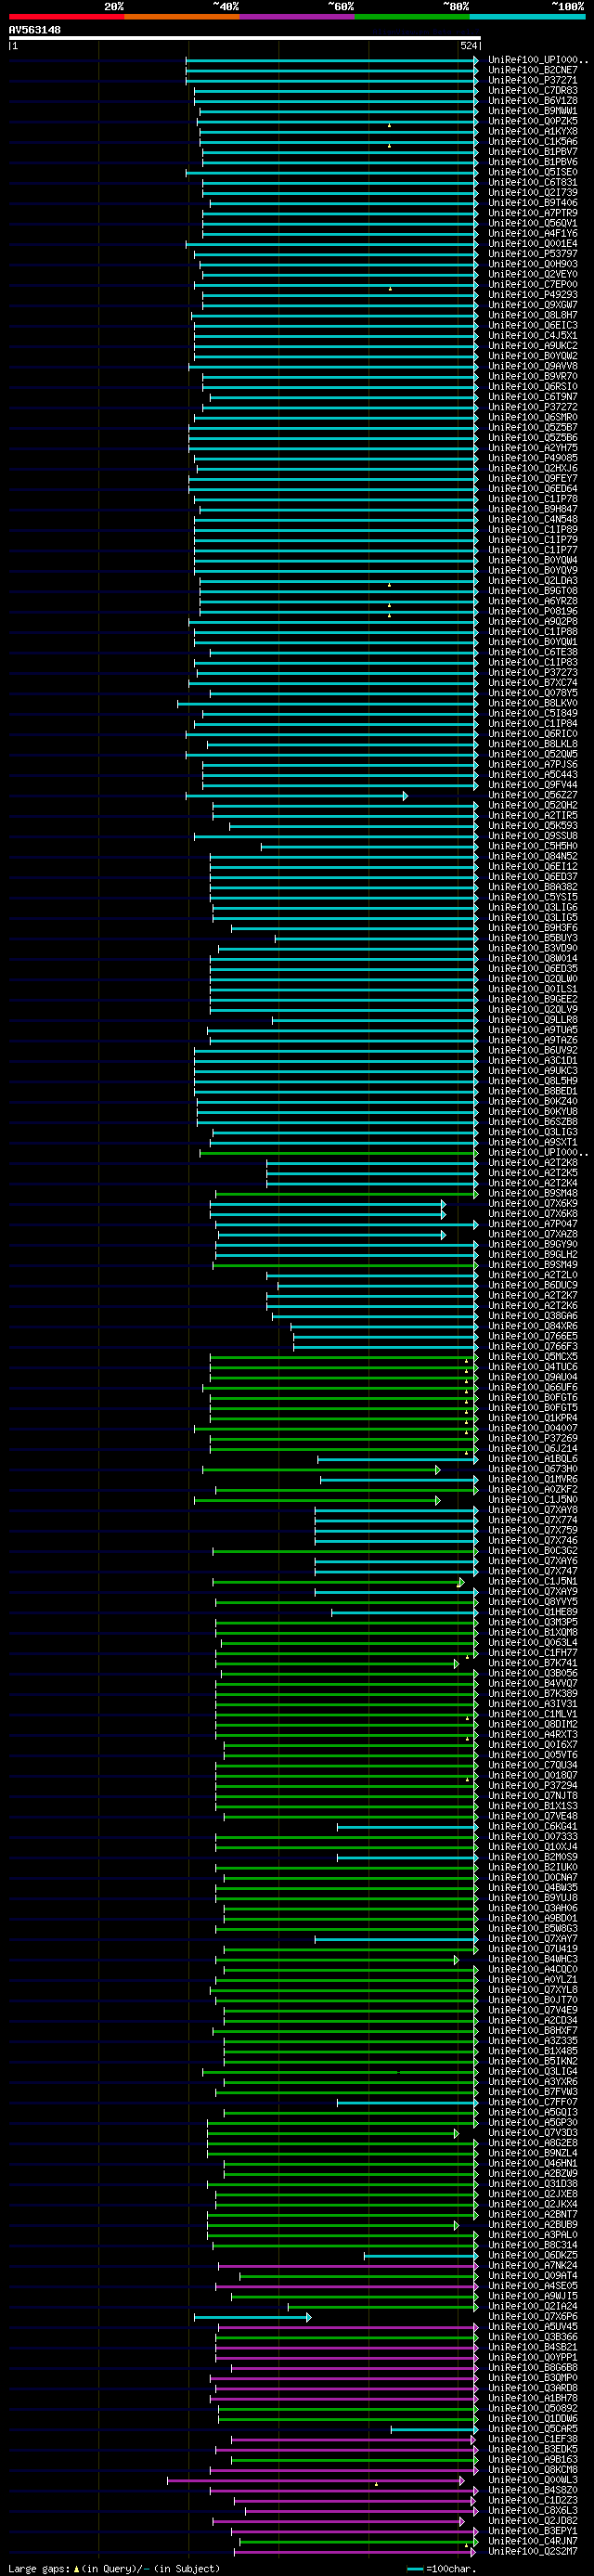Click the white query sequence bar
Image resolution: width=594 pixels, height=2576 pixels.
click(x=245, y=38)
